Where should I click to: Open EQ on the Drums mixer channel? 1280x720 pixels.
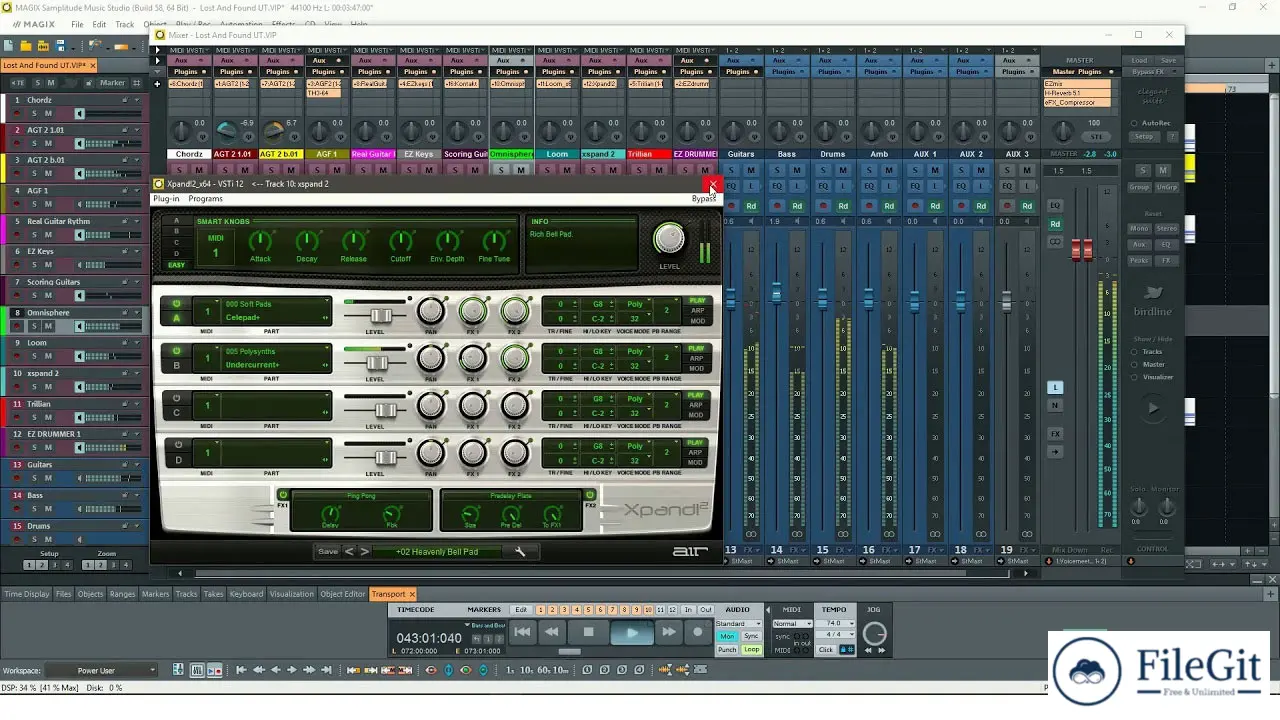coord(823,187)
